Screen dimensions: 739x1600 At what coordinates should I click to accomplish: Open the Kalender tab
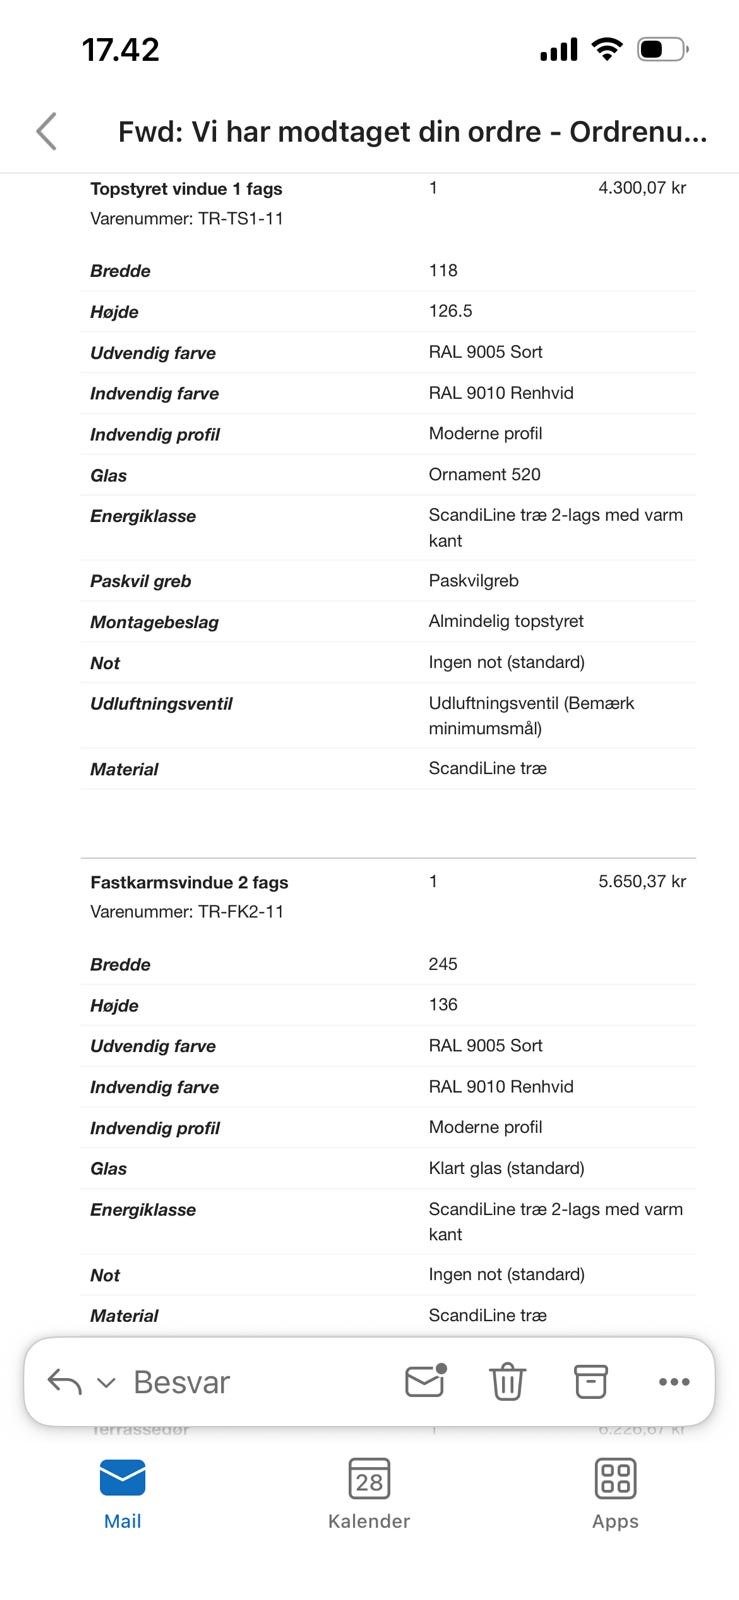369,1494
